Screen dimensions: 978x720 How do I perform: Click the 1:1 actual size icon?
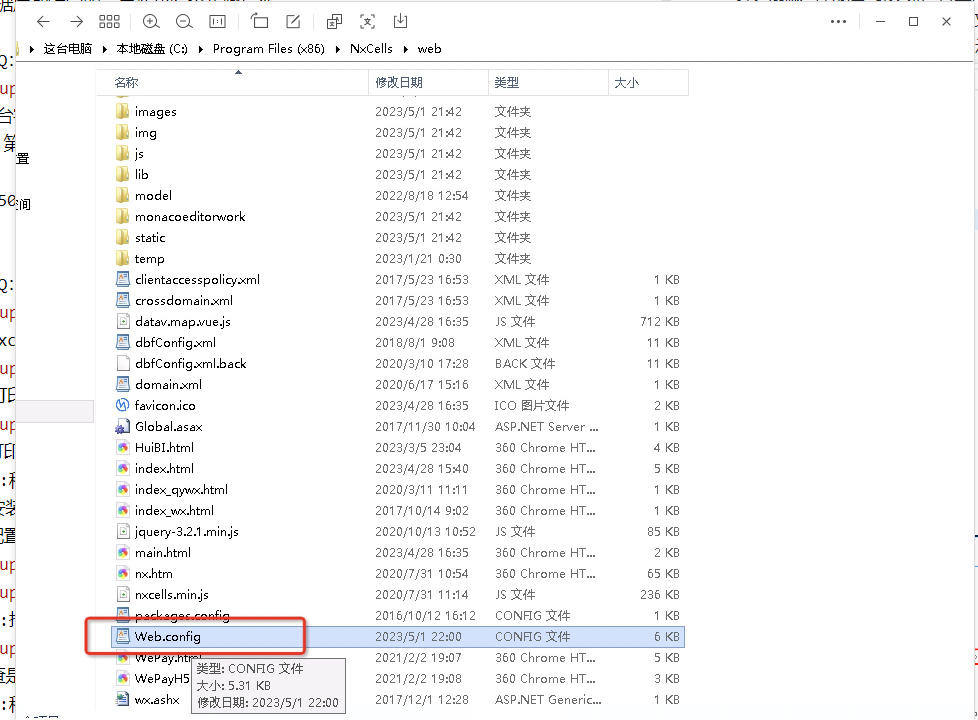217,21
